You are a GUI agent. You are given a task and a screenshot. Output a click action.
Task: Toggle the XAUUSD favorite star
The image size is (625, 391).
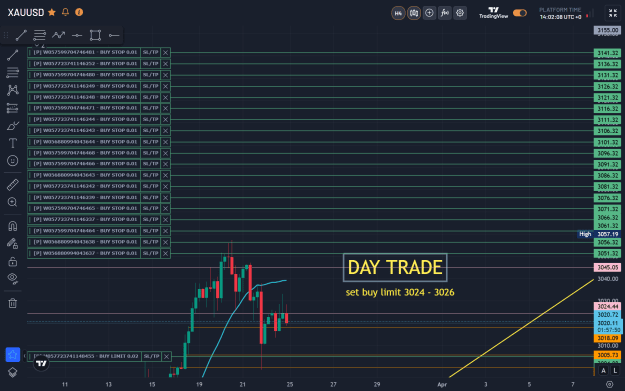coord(52,12)
